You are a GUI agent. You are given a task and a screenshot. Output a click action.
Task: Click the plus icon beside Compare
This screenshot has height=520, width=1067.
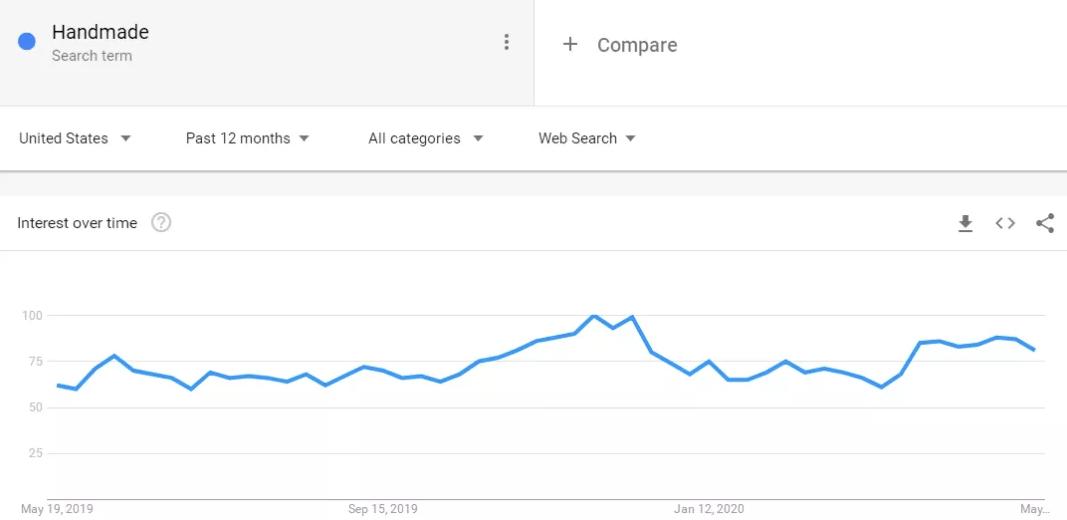click(570, 44)
